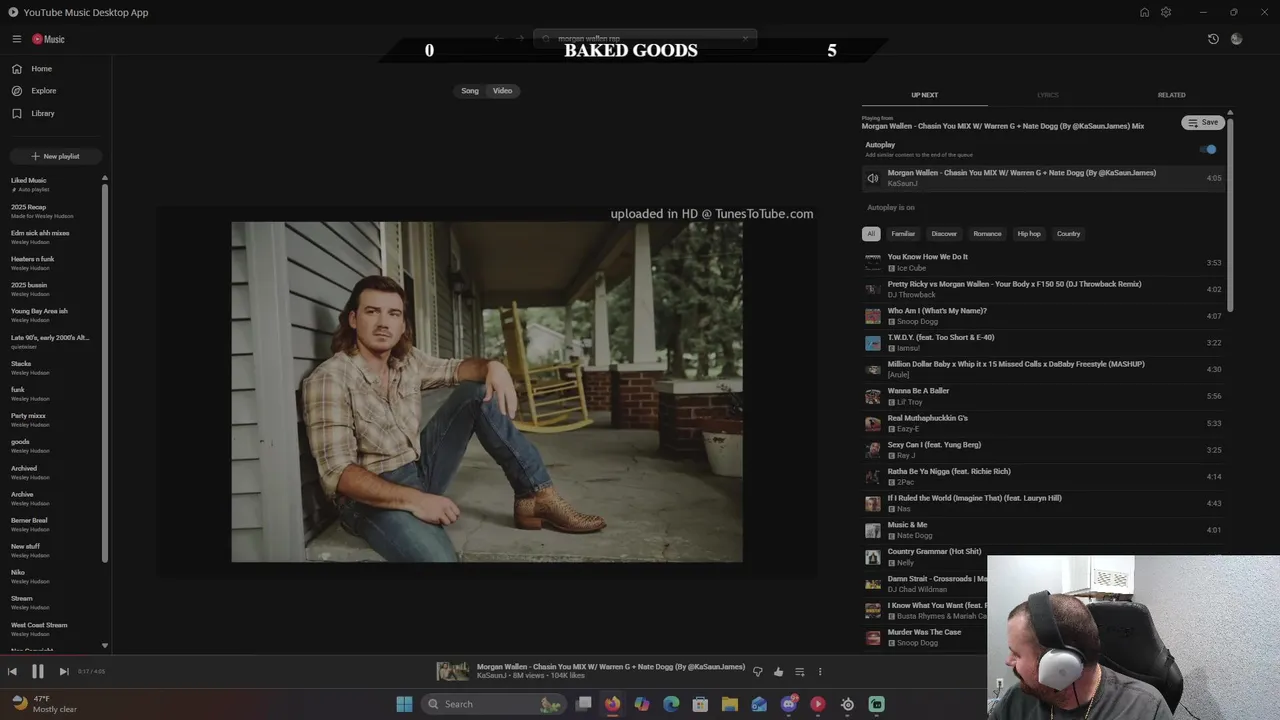The height and width of the screenshot is (720, 1280).
Task: Open the desktop app settings gear
Action: pyautogui.click(x=1166, y=12)
